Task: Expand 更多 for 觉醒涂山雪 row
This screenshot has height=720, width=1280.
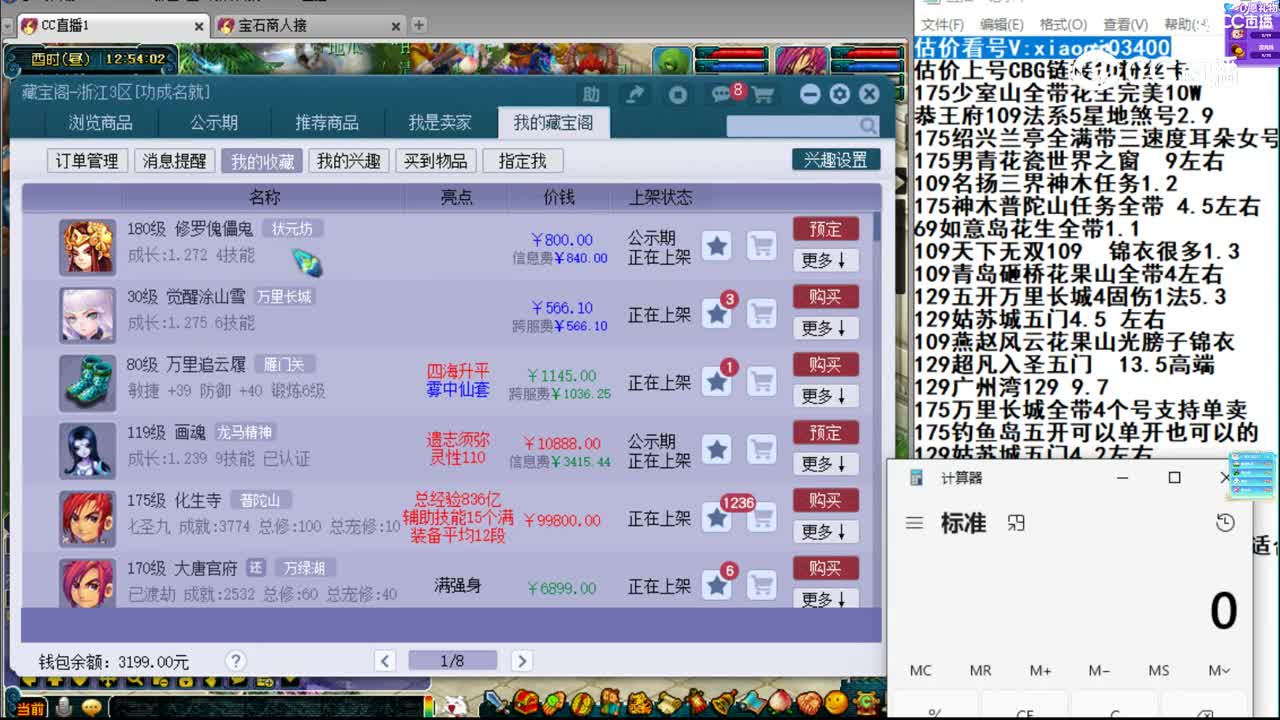Action: [826, 328]
